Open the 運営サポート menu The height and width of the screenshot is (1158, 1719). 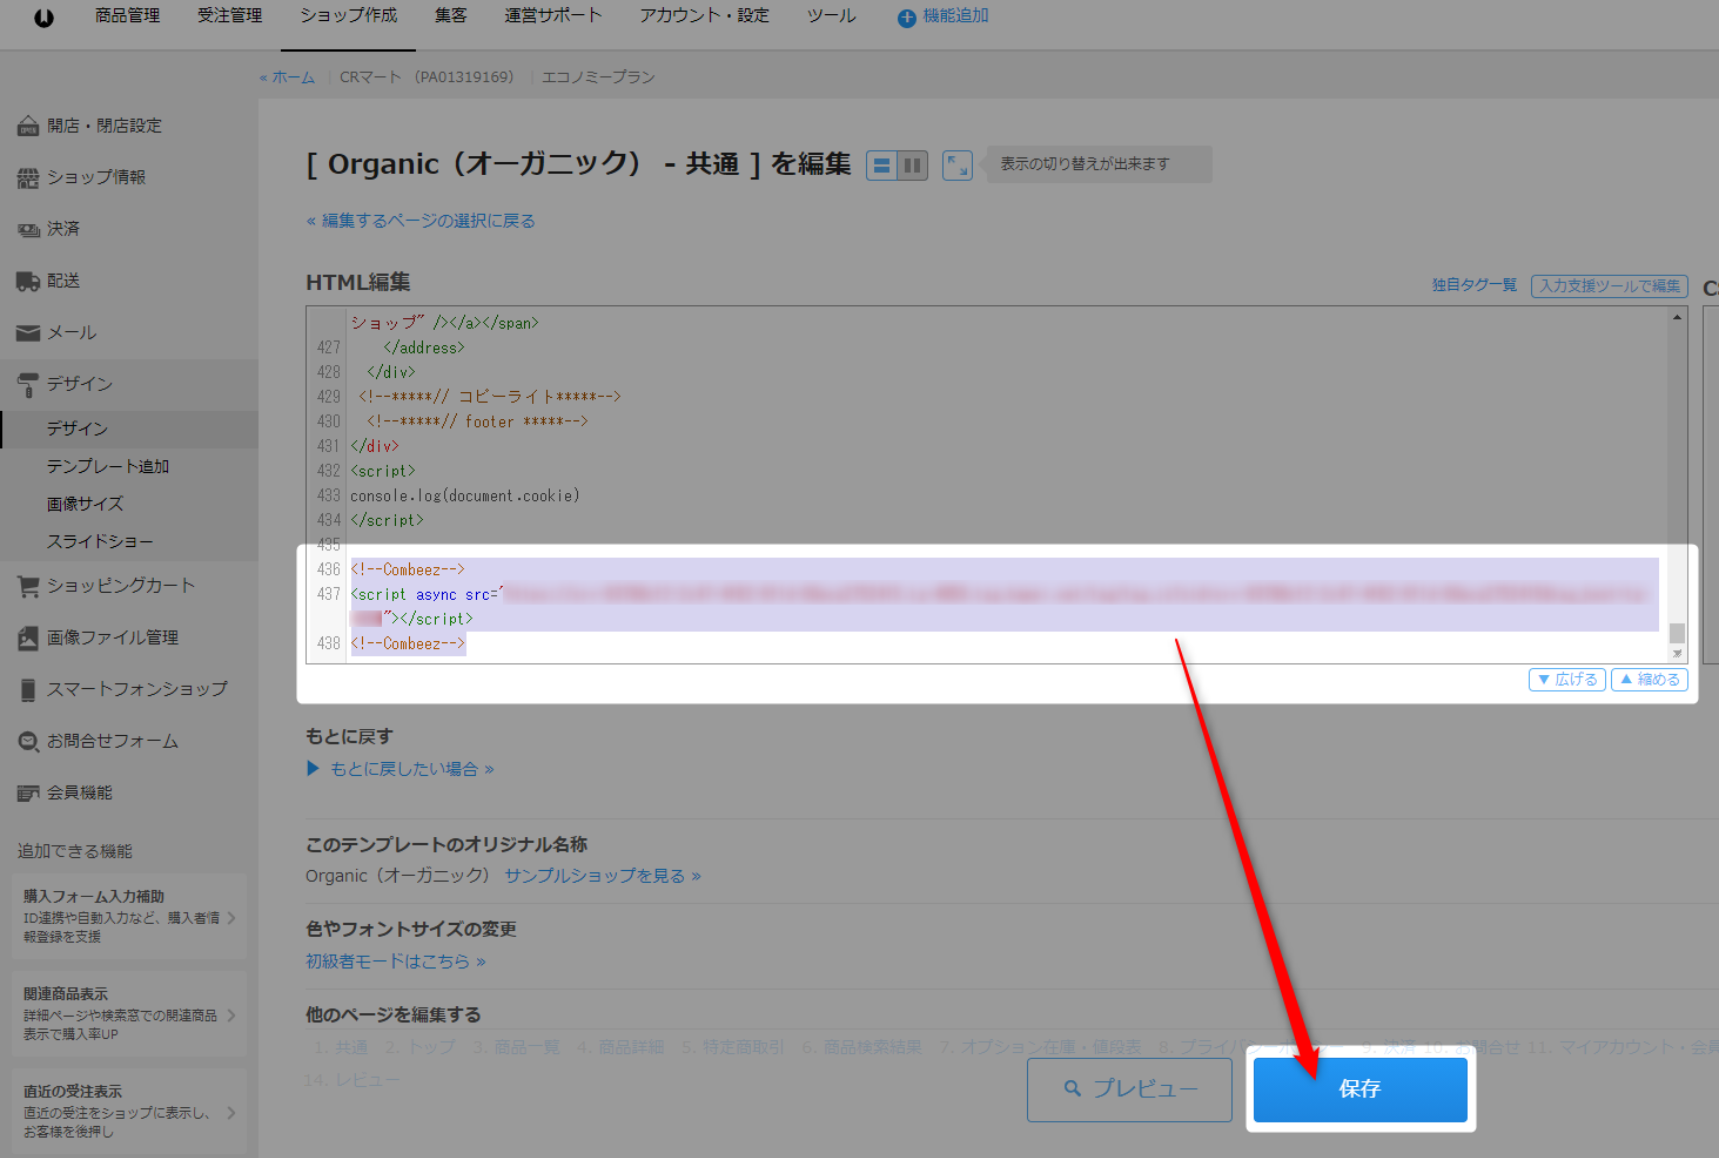coord(553,16)
